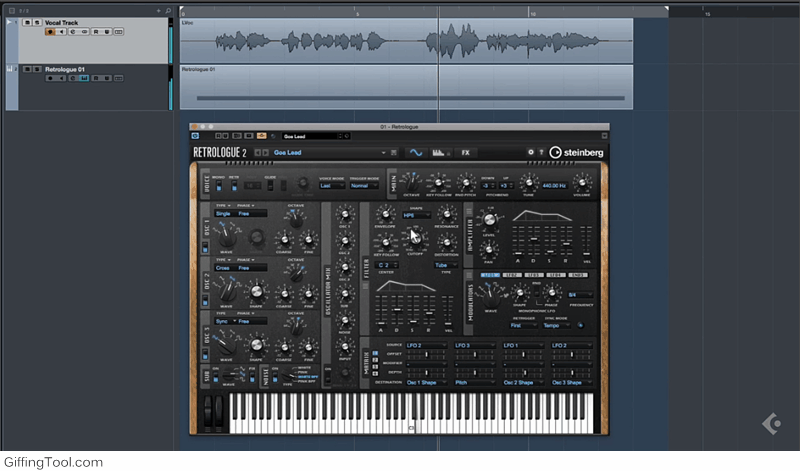This screenshot has height=471, width=800.
Task: Toggle the OSC 3 on/off switch
Action: pos(205,354)
